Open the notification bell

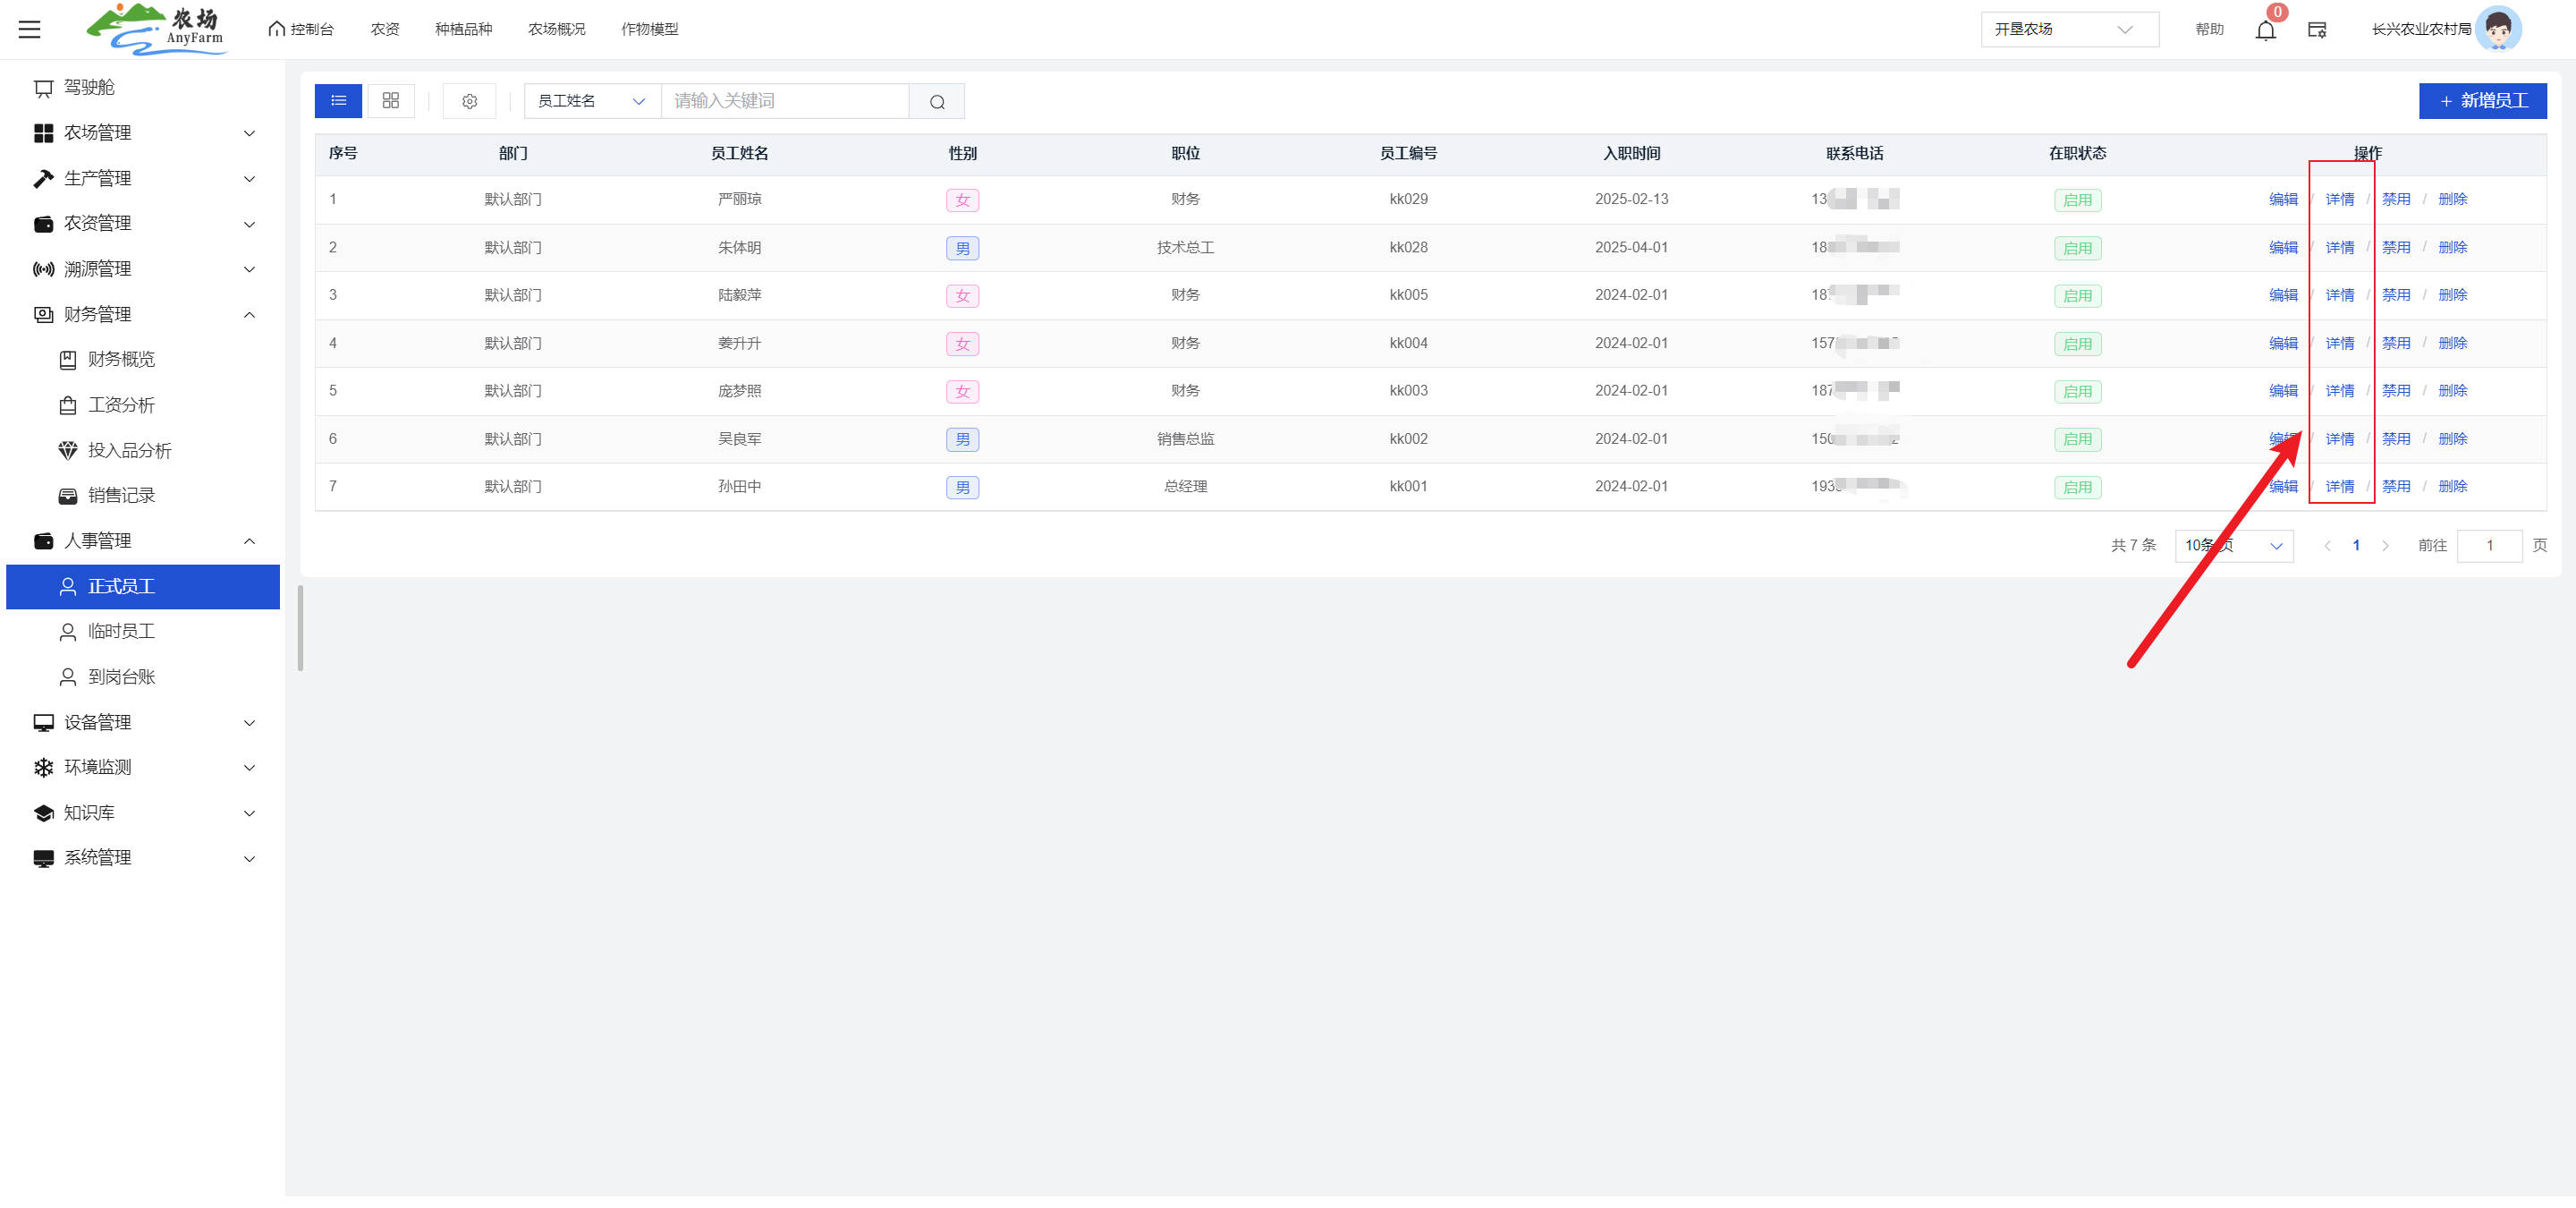[x=2265, y=30]
